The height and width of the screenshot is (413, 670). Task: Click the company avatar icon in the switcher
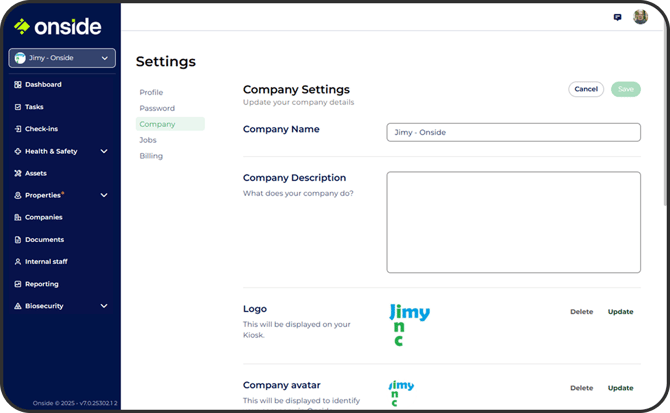pos(20,58)
